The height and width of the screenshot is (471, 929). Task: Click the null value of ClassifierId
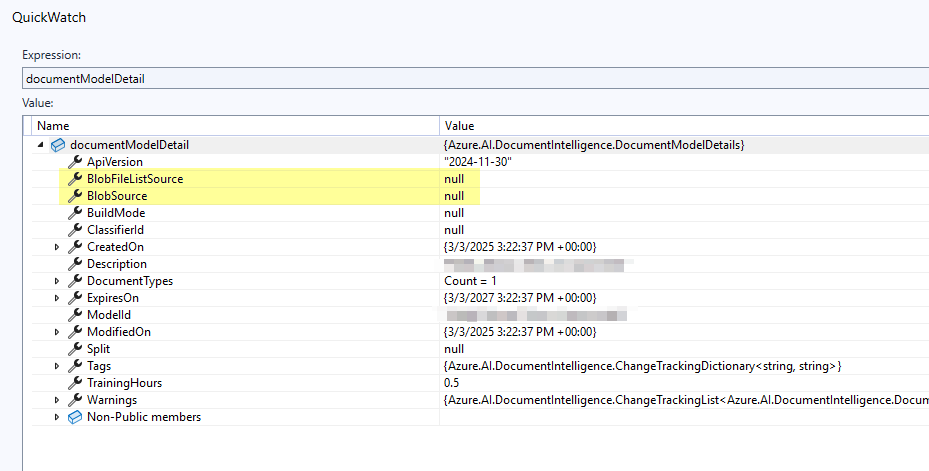pyautogui.click(x=454, y=230)
